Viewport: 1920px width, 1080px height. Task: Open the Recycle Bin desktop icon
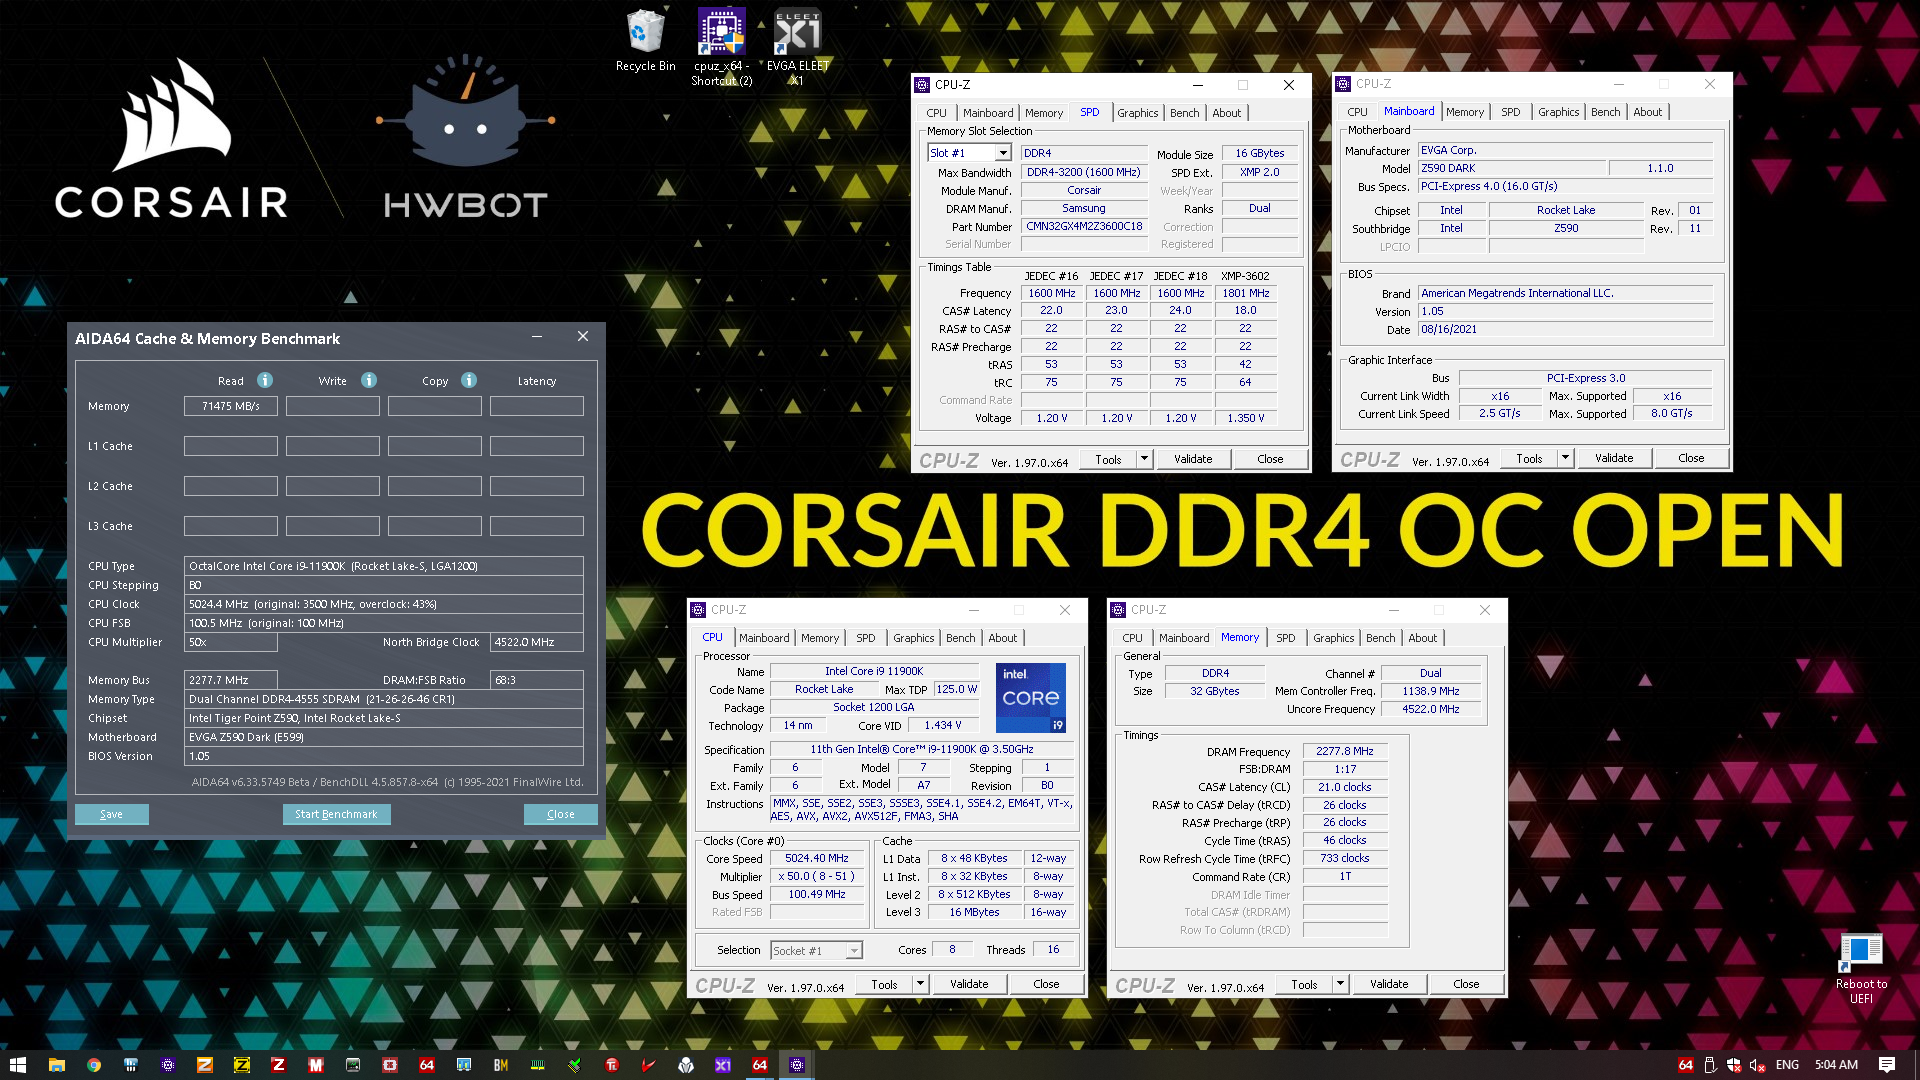[645, 41]
